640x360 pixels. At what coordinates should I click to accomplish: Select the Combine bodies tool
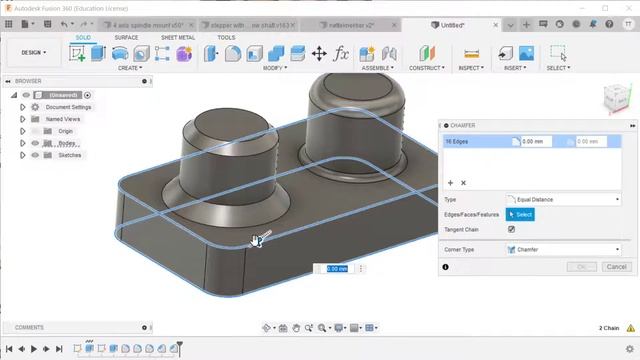click(276, 53)
